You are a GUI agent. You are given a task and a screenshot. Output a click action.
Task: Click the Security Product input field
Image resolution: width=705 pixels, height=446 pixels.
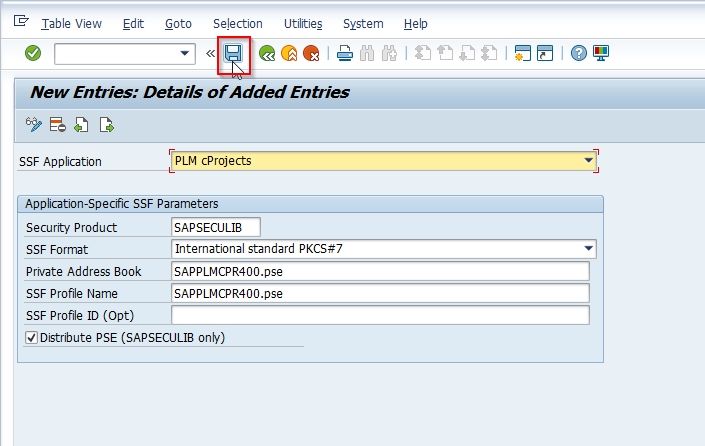click(216, 227)
